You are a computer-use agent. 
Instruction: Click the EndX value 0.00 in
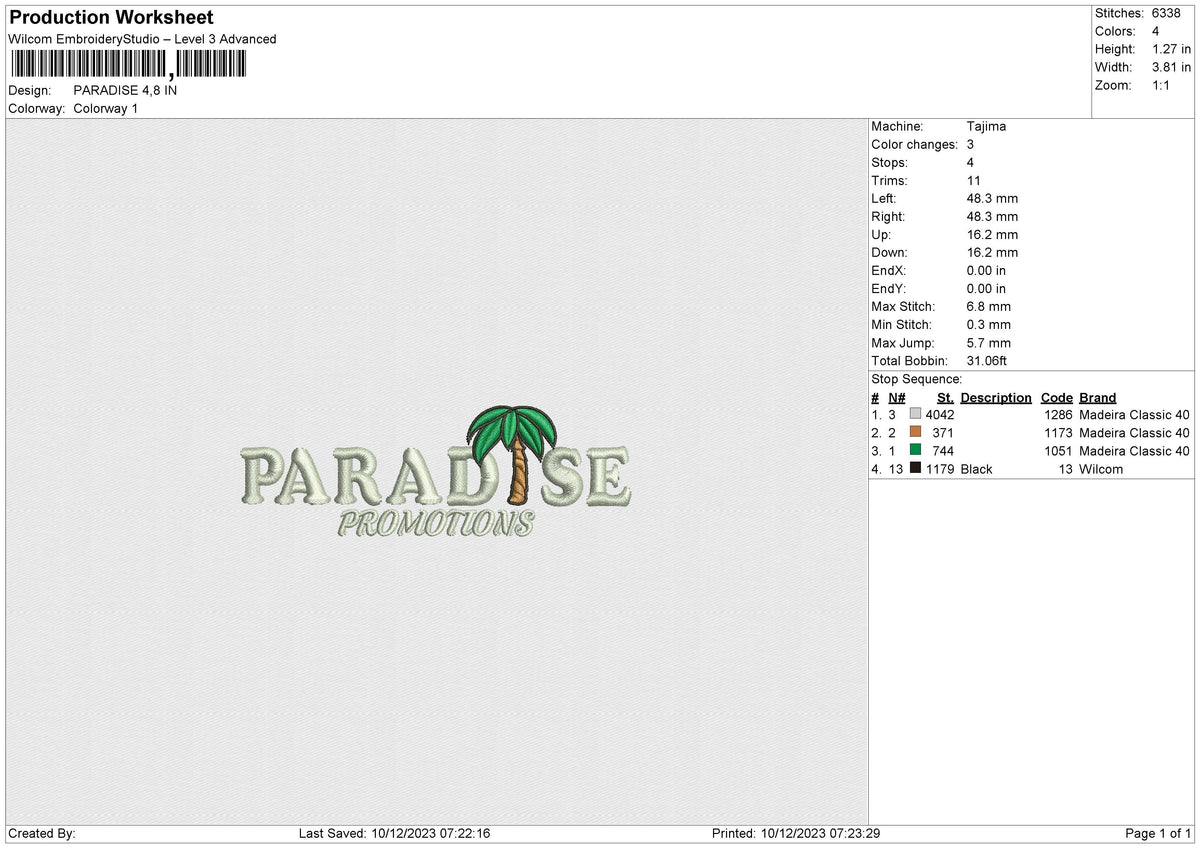click(987, 270)
